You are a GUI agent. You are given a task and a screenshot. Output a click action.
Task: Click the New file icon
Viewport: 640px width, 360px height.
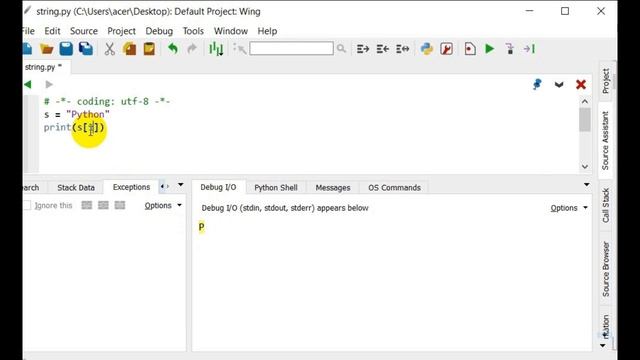(27, 49)
